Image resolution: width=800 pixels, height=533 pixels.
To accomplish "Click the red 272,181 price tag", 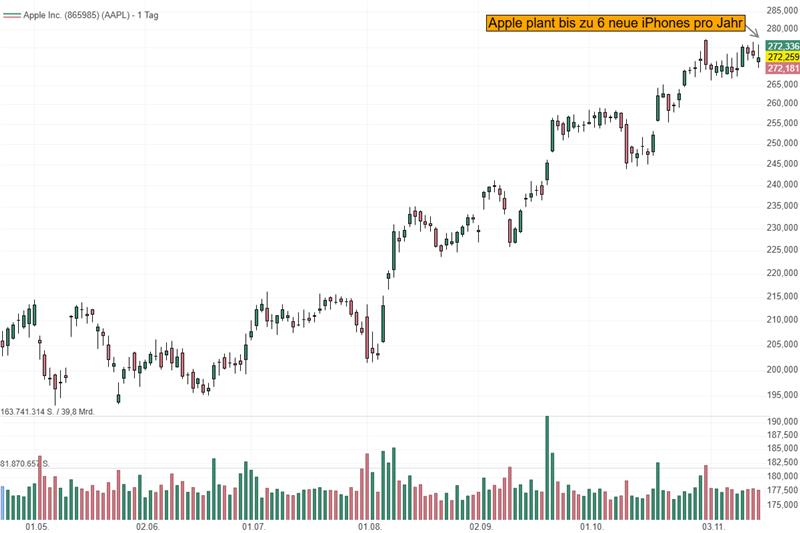I will click(x=783, y=68).
